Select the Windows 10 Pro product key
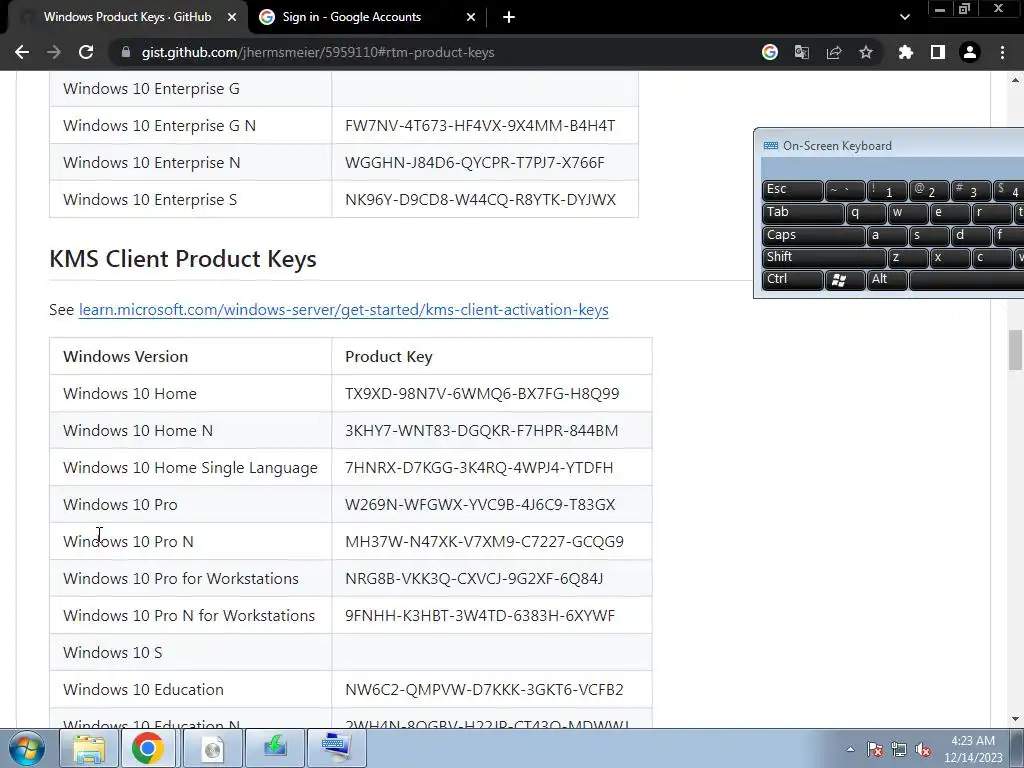This screenshot has height=768, width=1024. coord(480,504)
